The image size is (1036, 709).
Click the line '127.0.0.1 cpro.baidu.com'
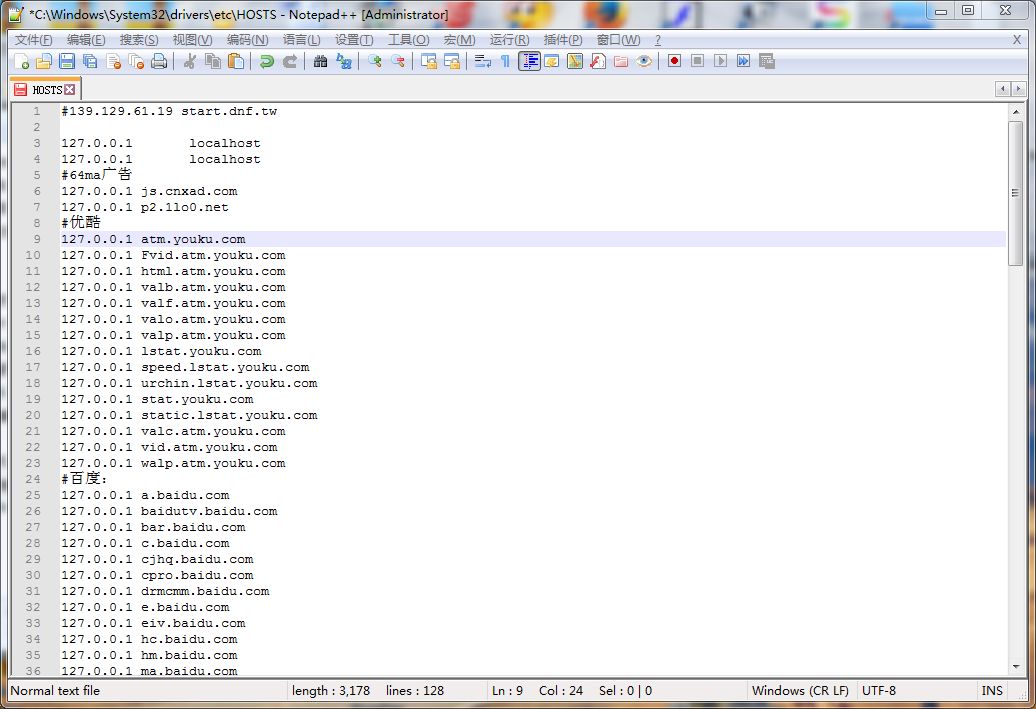point(157,576)
